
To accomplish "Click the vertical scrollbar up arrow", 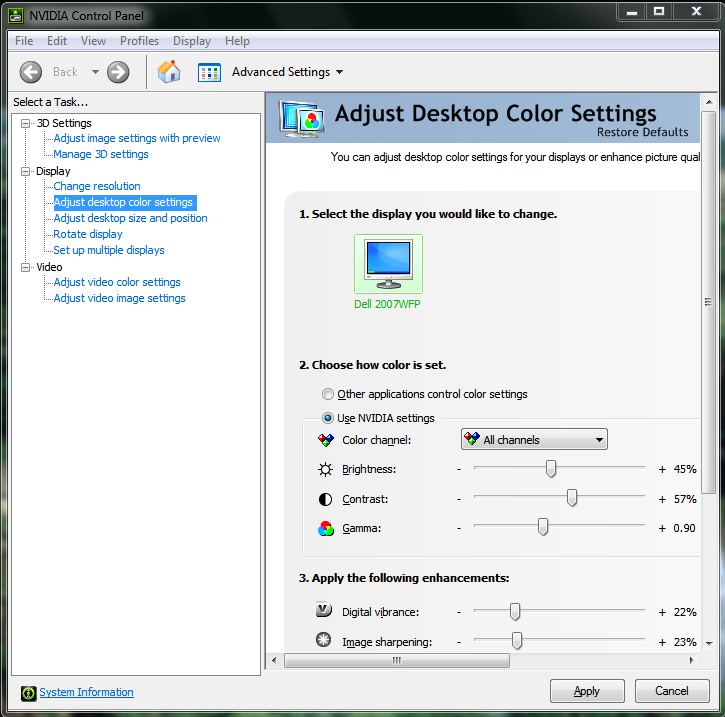I will [x=709, y=102].
